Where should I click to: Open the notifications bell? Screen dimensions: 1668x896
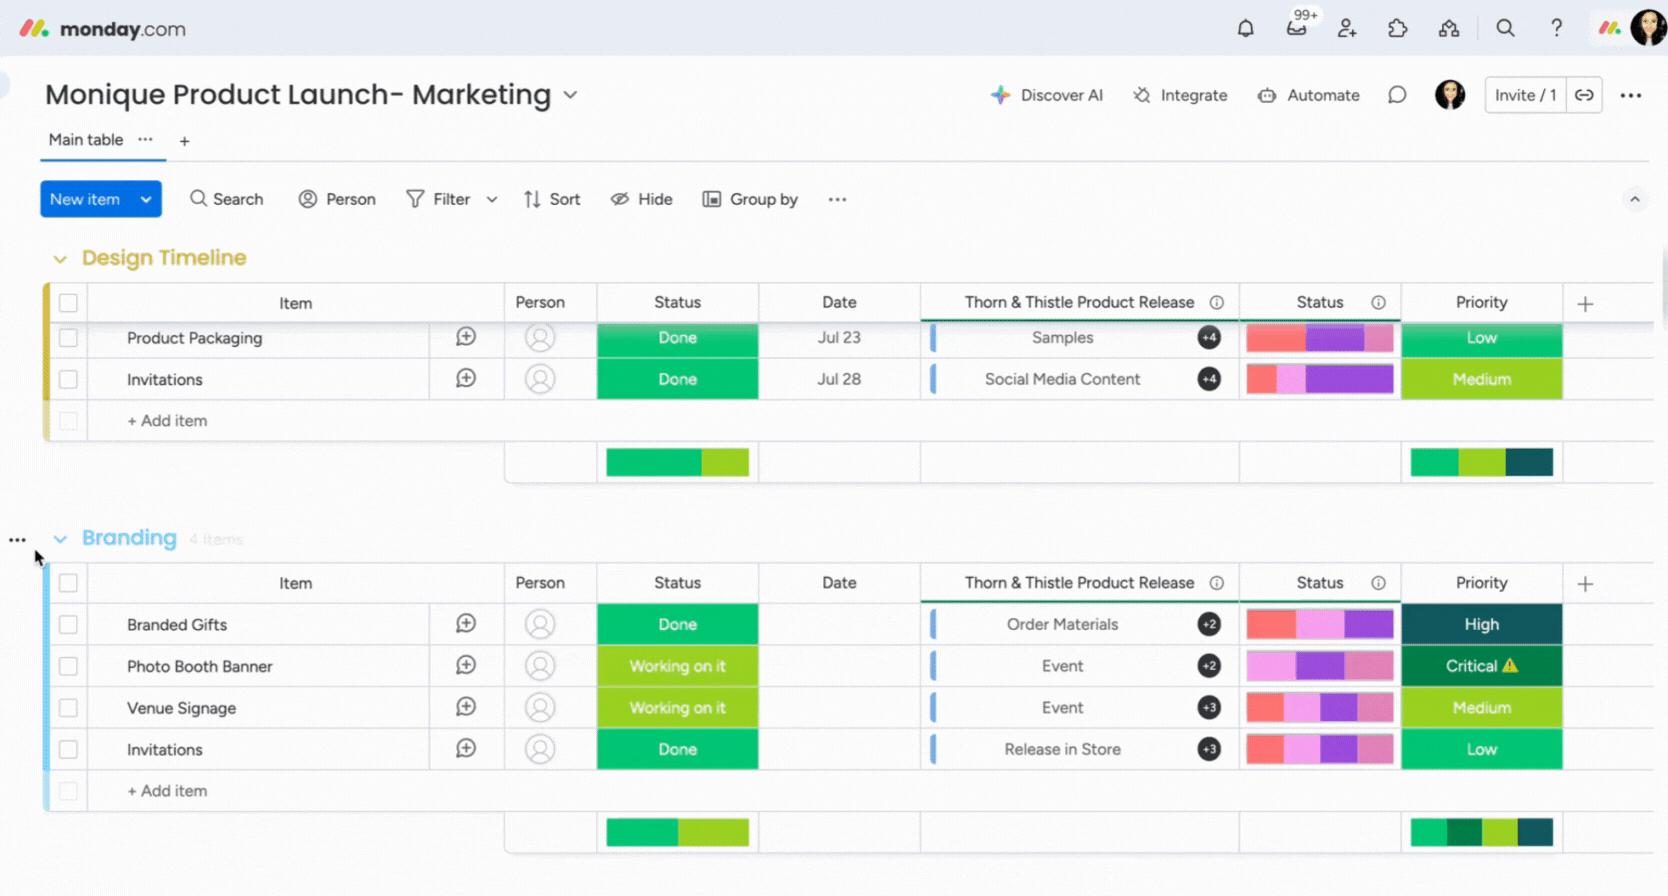[x=1245, y=29]
